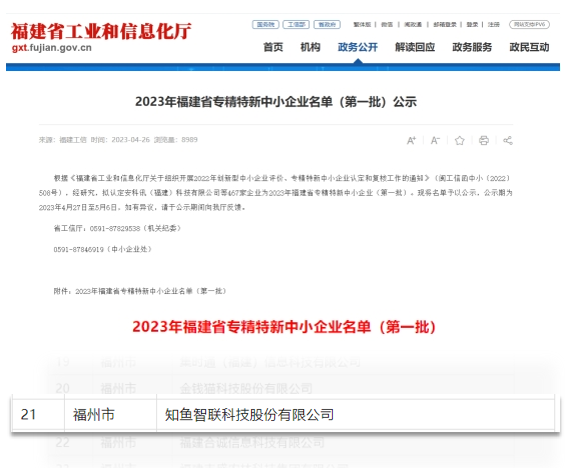Select the 政务公开 navigation tab
Viewport: 565px width, 468px height.
[x=358, y=47]
